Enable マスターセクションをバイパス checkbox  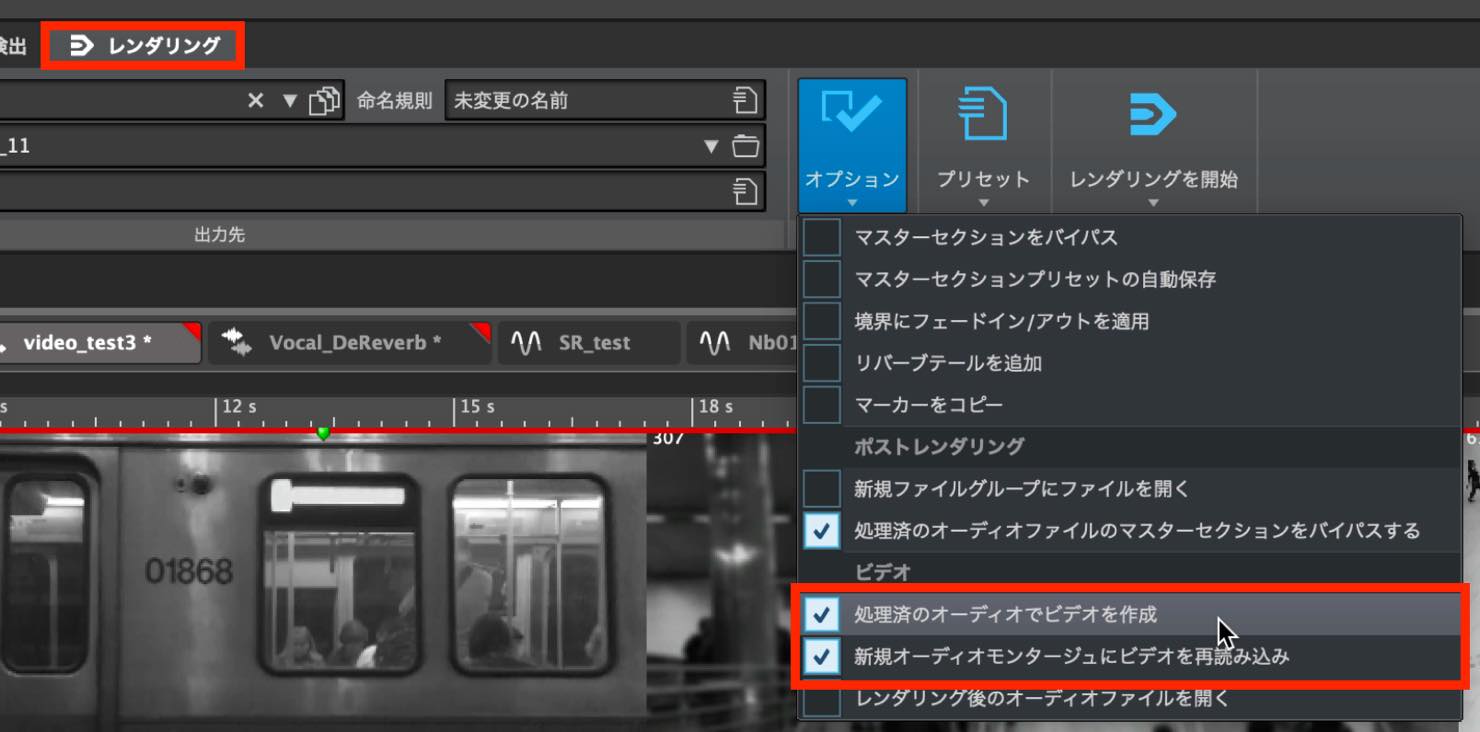pyautogui.click(x=822, y=238)
